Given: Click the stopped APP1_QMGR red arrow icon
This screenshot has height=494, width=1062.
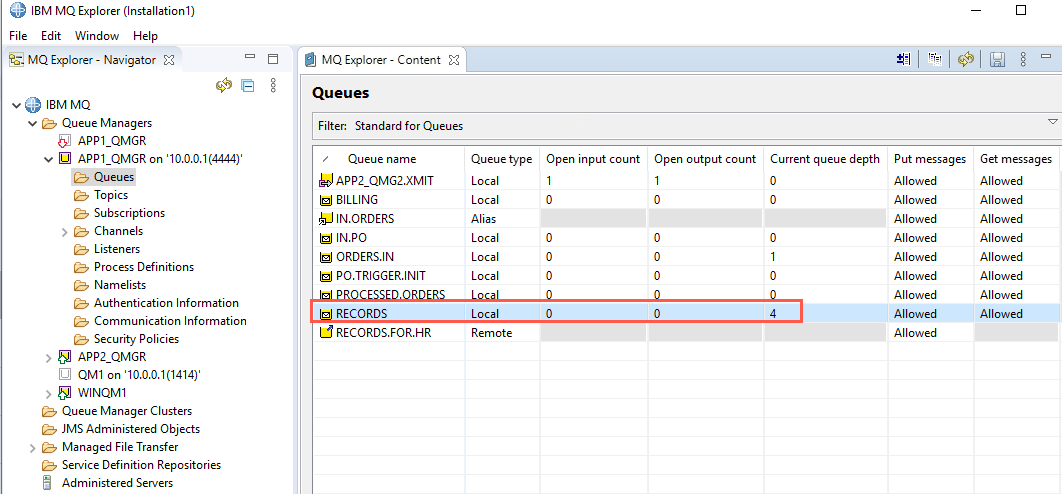Looking at the screenshot, I should [x=64, y=141].
